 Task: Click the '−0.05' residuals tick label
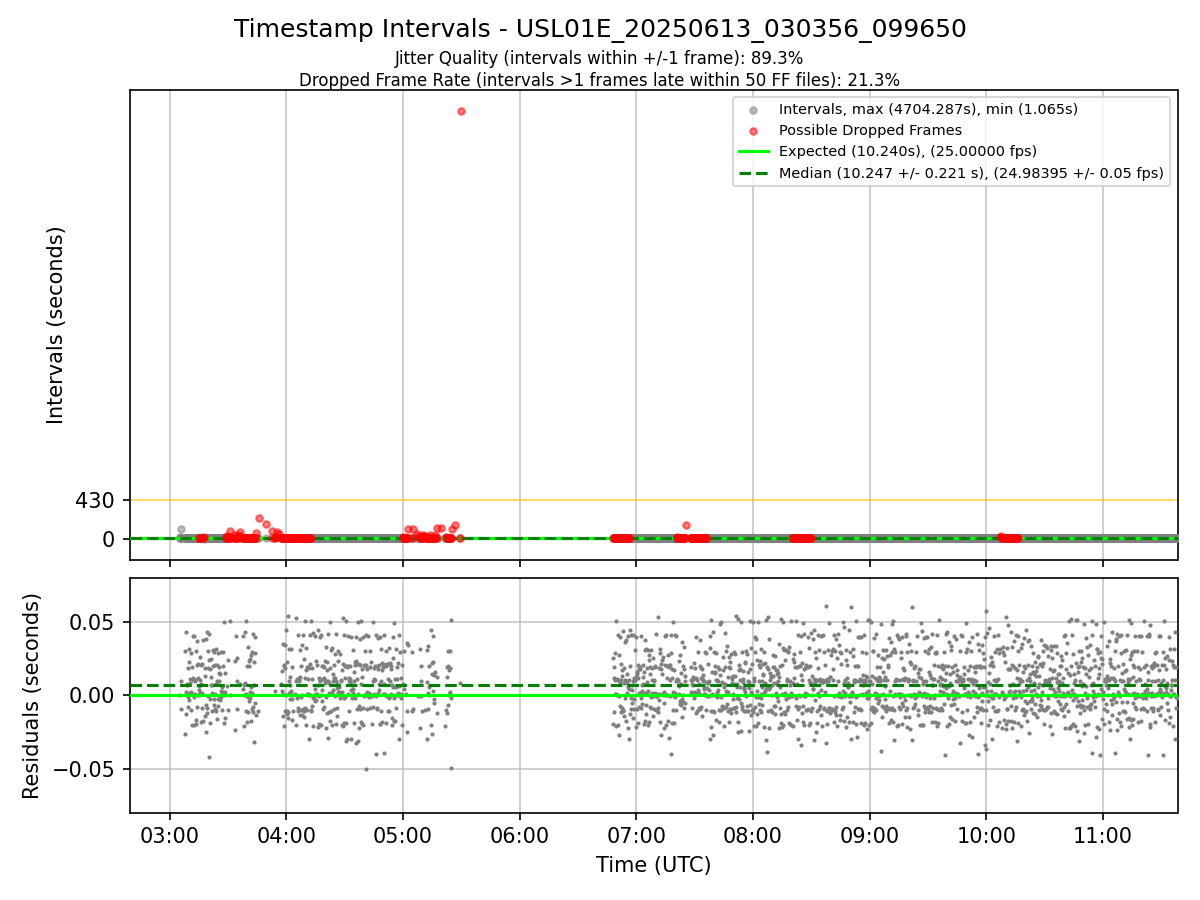(x=84, y=769)
